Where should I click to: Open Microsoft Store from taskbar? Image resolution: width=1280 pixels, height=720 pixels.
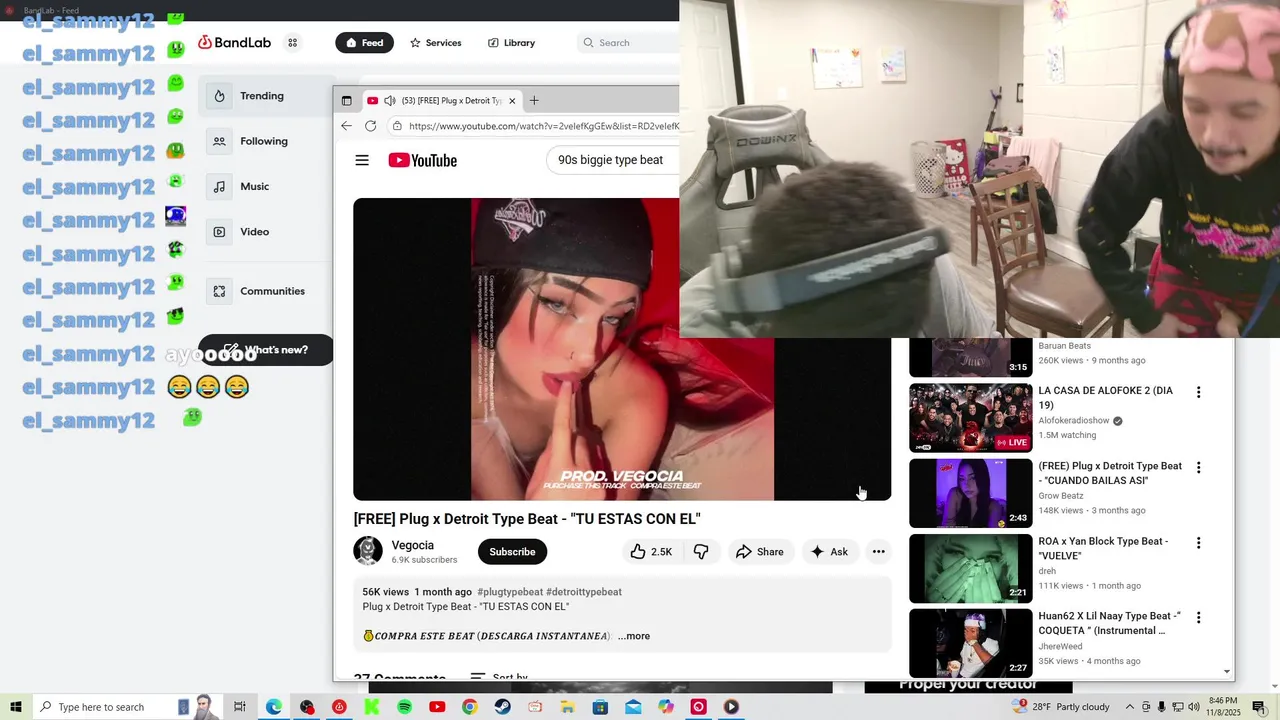pyautogui.click(x=600, y=707)
